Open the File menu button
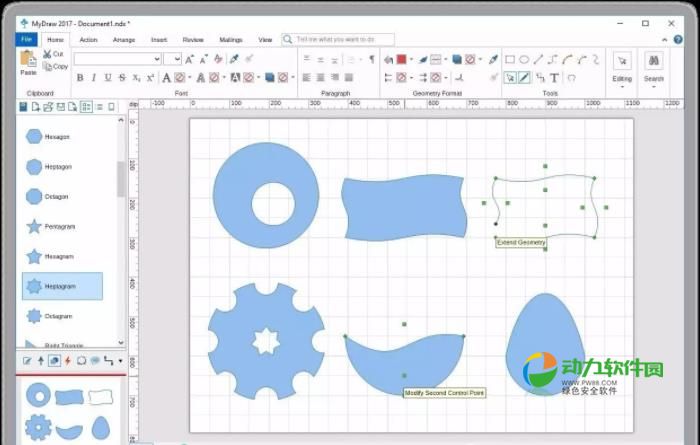Viewport: 700px width, 445px height. (x=26, y=39)
